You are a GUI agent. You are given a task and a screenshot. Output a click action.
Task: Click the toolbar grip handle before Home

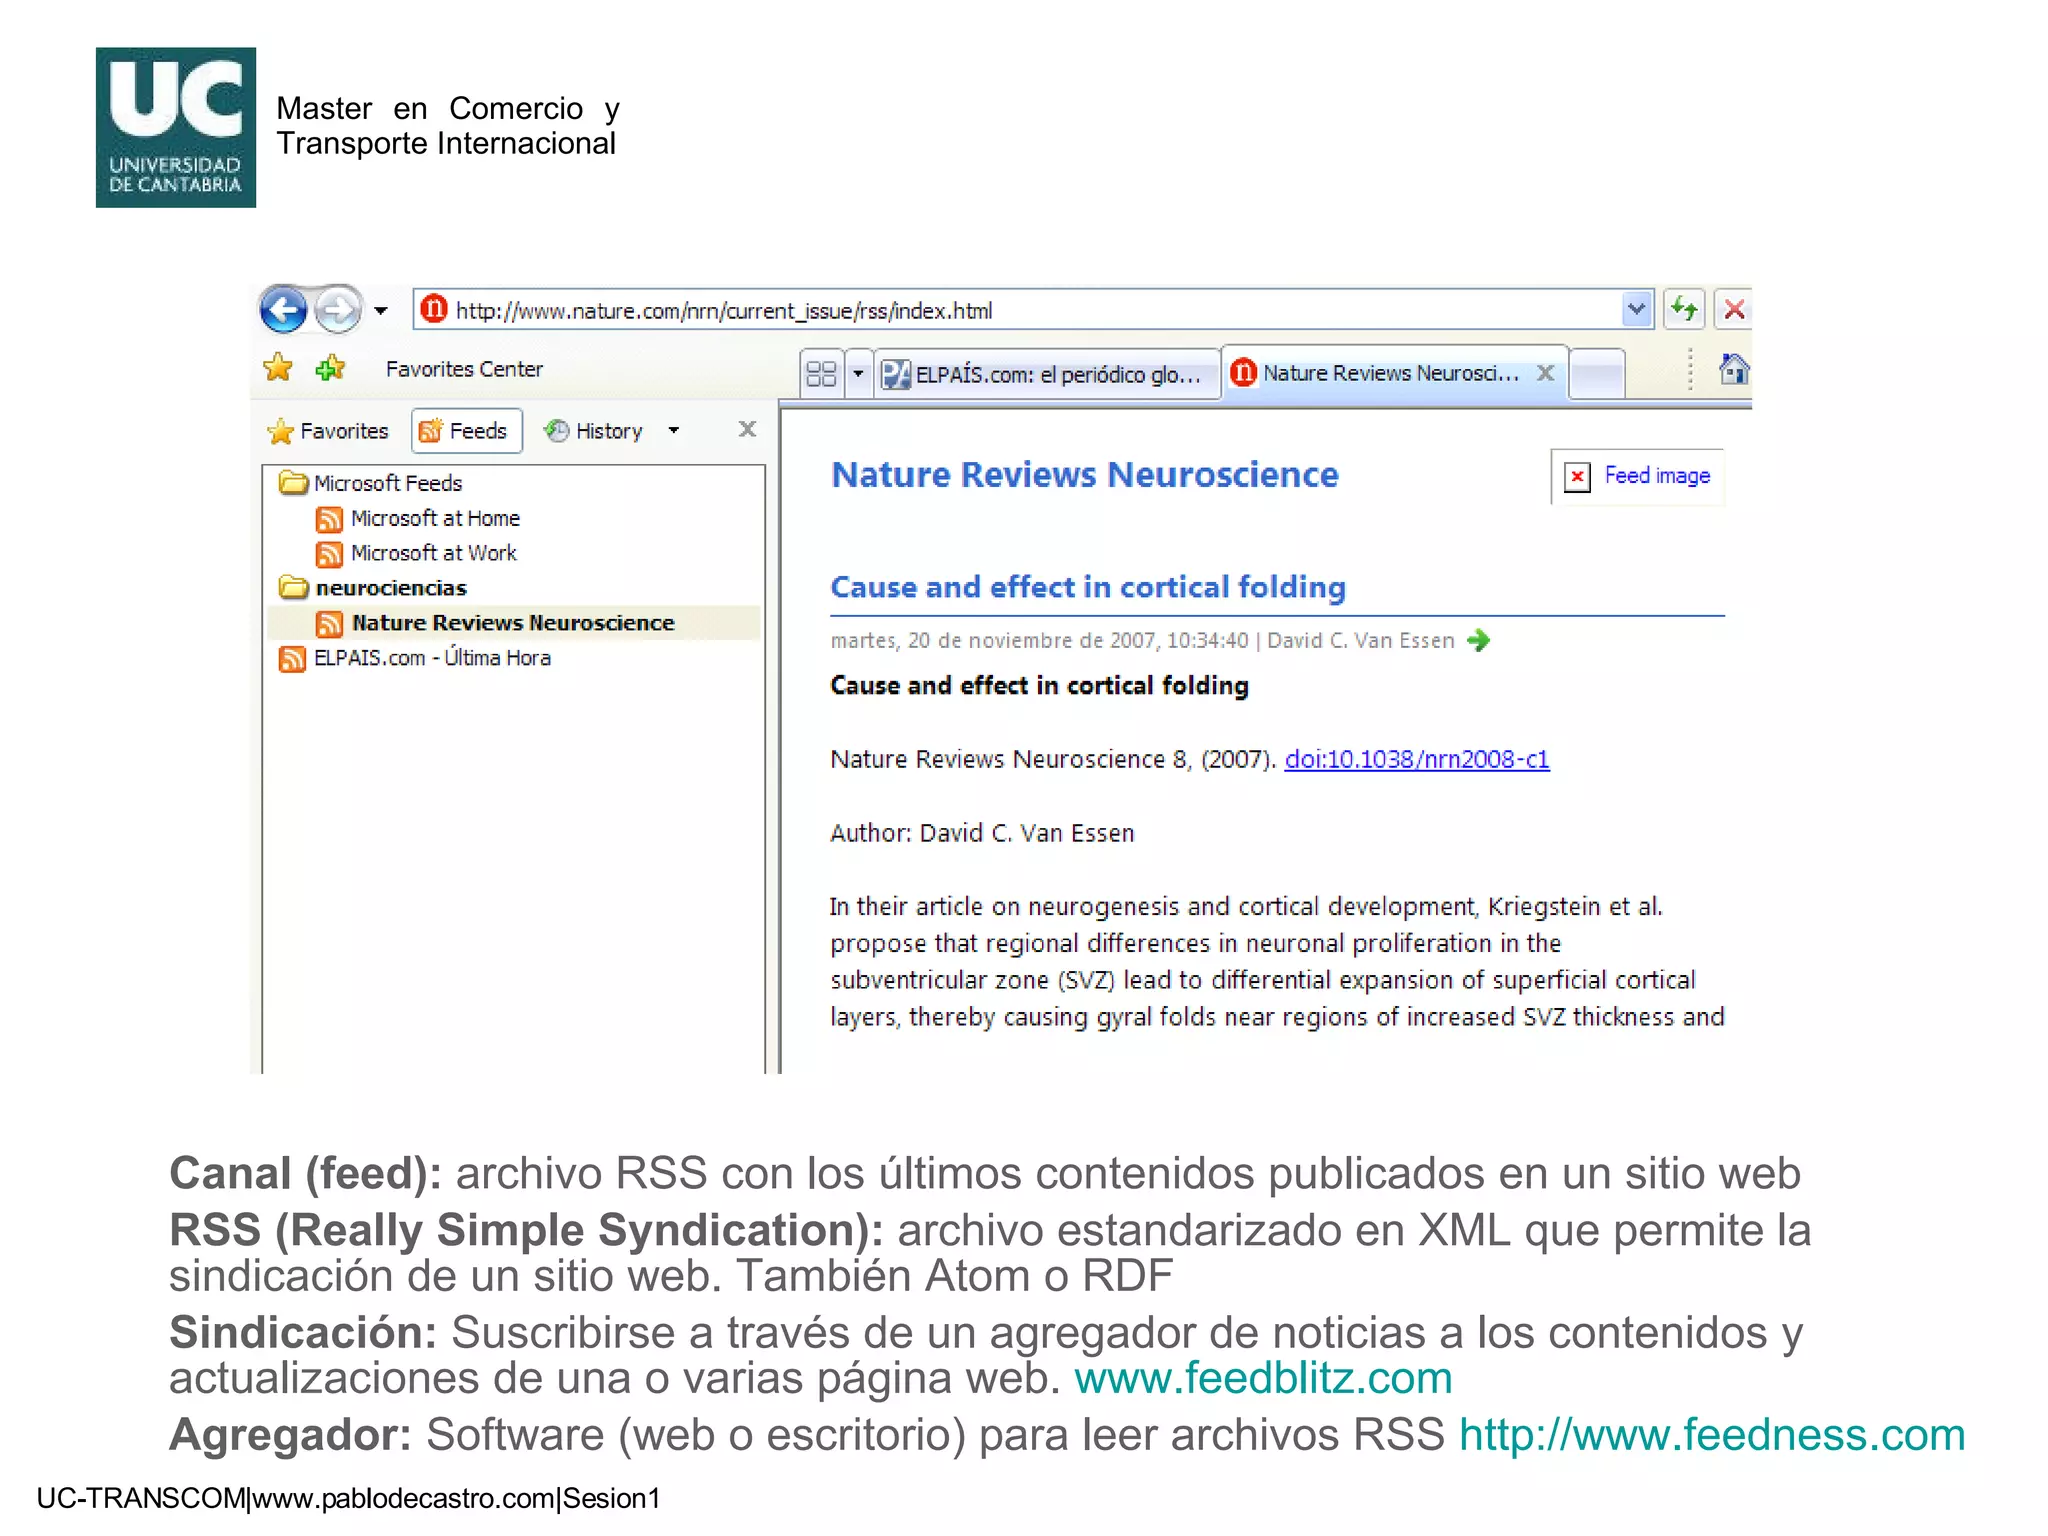(x=1690, y=369)
